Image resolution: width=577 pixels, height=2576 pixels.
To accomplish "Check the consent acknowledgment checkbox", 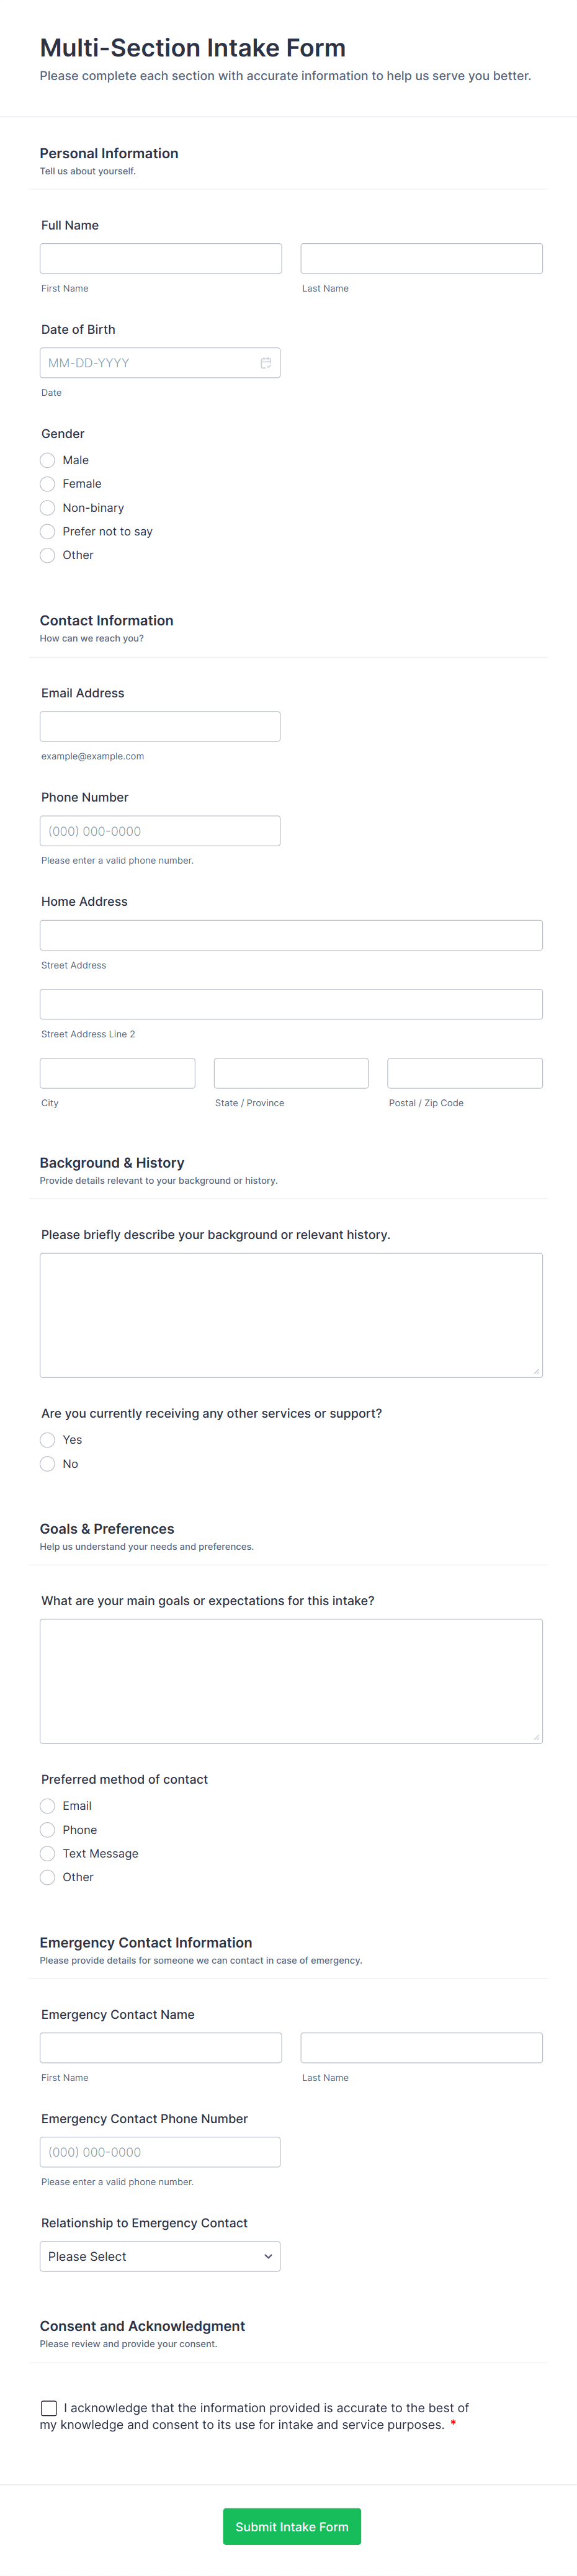I will click(x=49, y=2408).
